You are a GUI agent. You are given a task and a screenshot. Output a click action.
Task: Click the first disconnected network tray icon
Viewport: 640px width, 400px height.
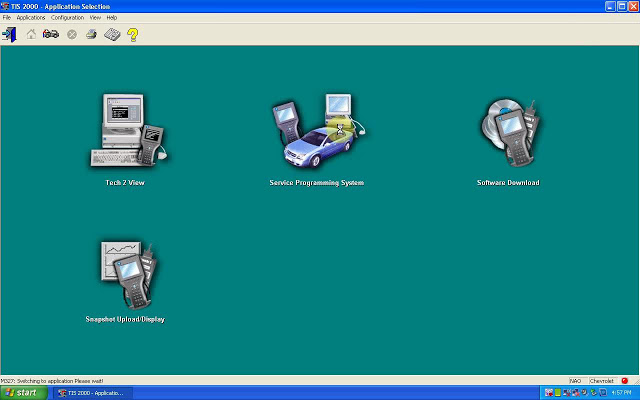click(567, 393)
